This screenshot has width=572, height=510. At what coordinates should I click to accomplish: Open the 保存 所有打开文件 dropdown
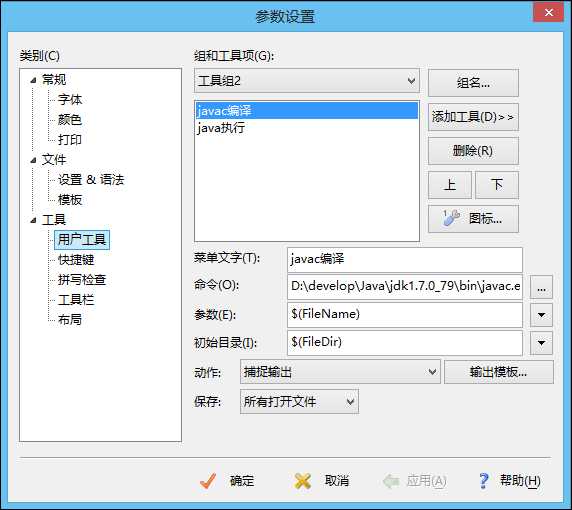coord(299,402)
